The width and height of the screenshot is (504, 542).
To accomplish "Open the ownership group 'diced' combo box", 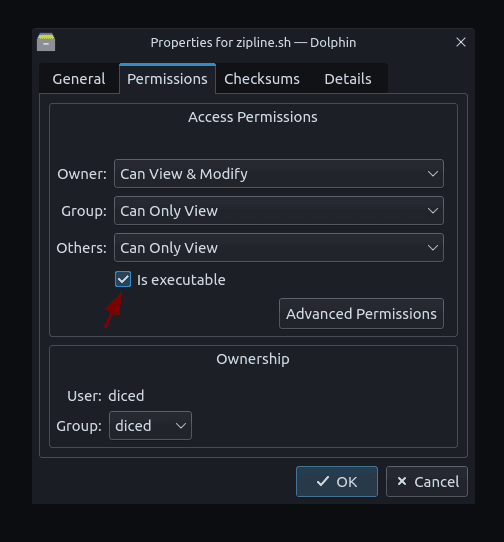I will click(x=150, y=426).
